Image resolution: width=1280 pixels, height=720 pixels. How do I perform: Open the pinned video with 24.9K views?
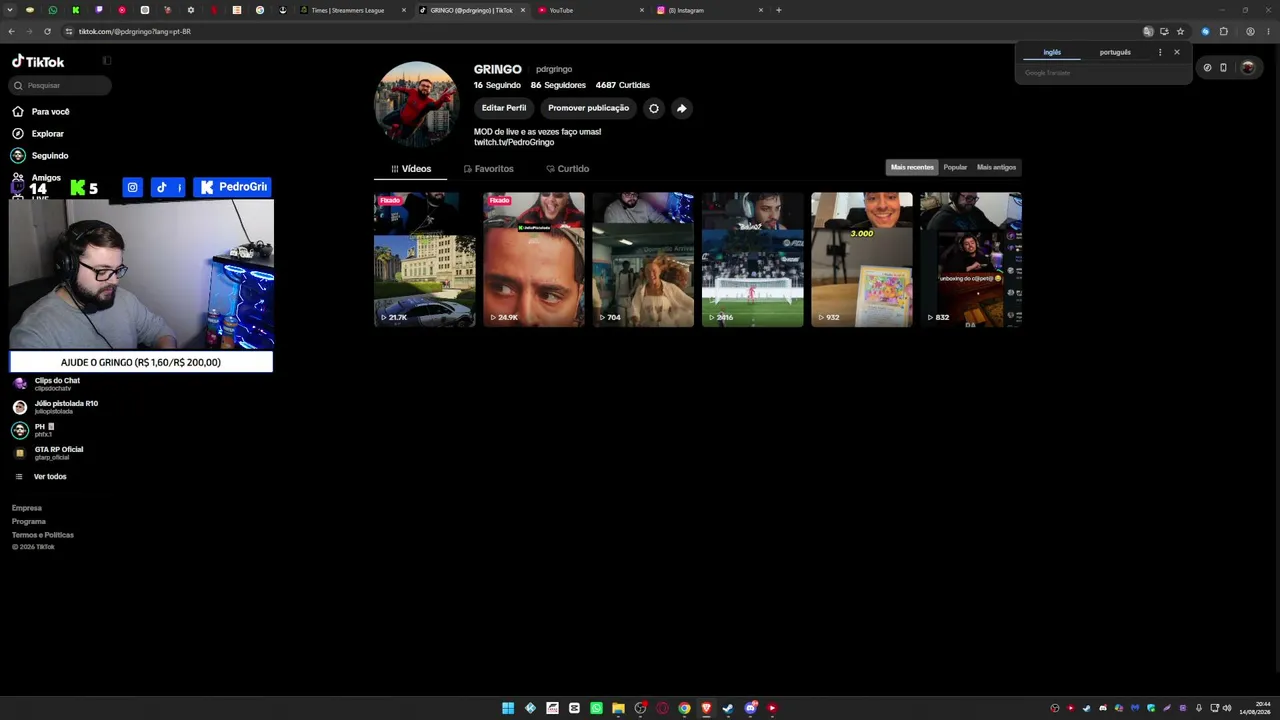[x=534, y=260]
